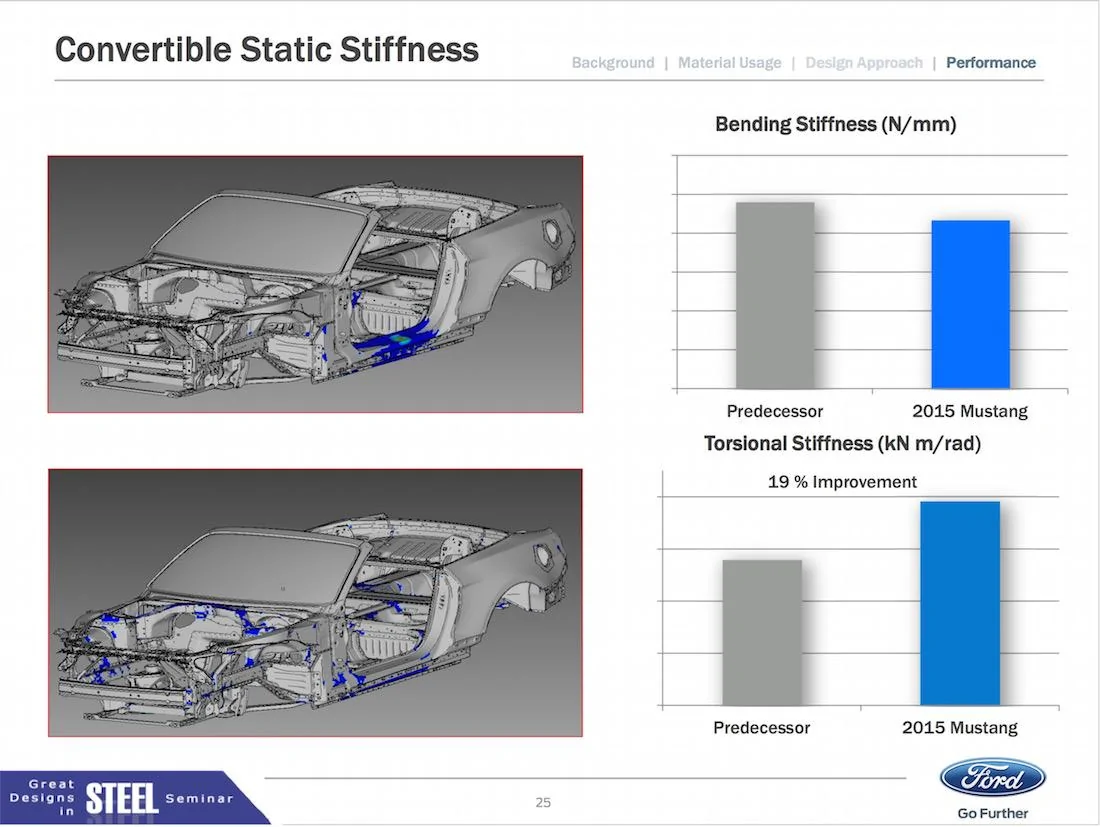Click the gray Predecessor bar in bending chart
This screenshot has width=1100, height=827.
tap(775, 295)
